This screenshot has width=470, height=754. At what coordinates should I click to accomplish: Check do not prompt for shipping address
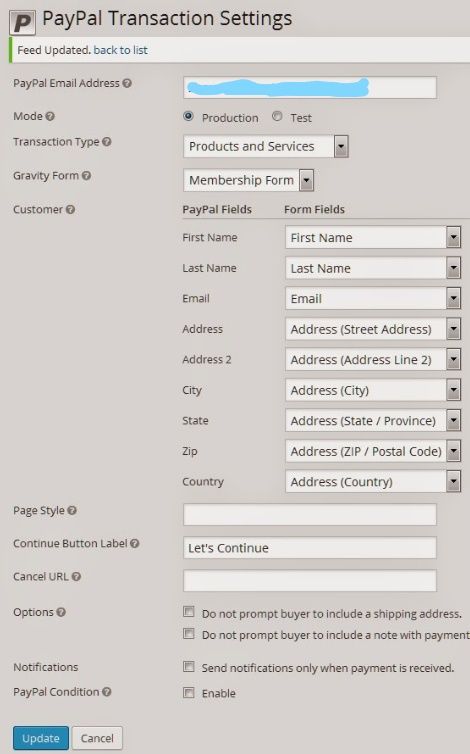click(189, 612)
